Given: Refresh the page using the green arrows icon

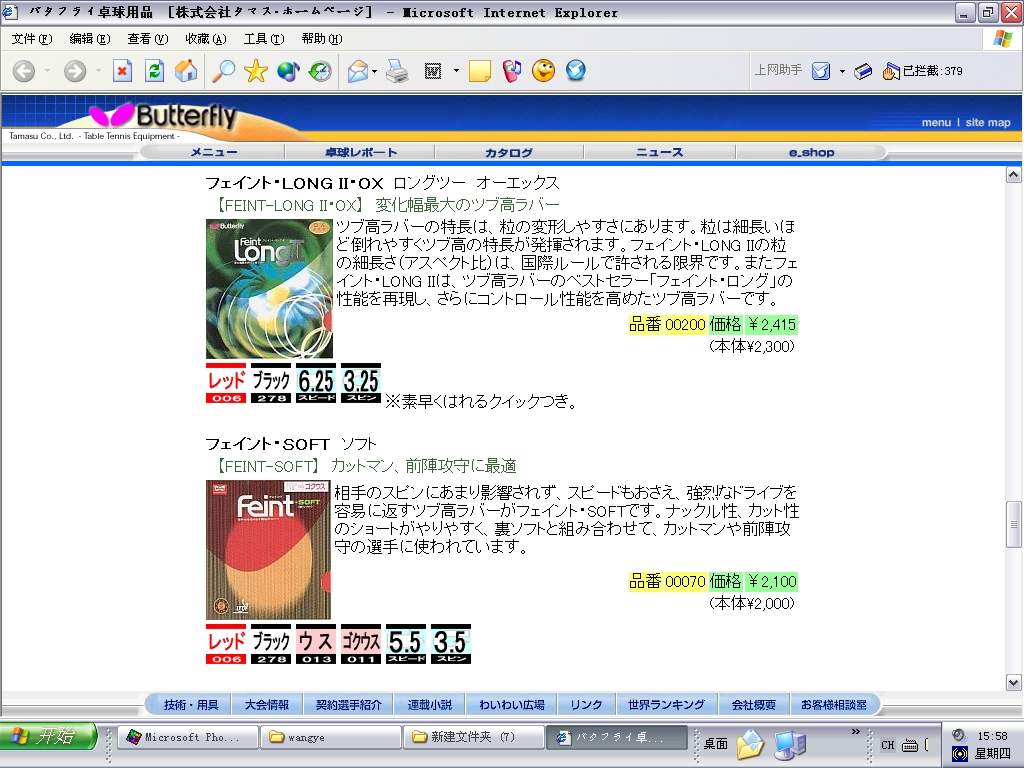Looking at the screenshot, I should coord(154,71).
